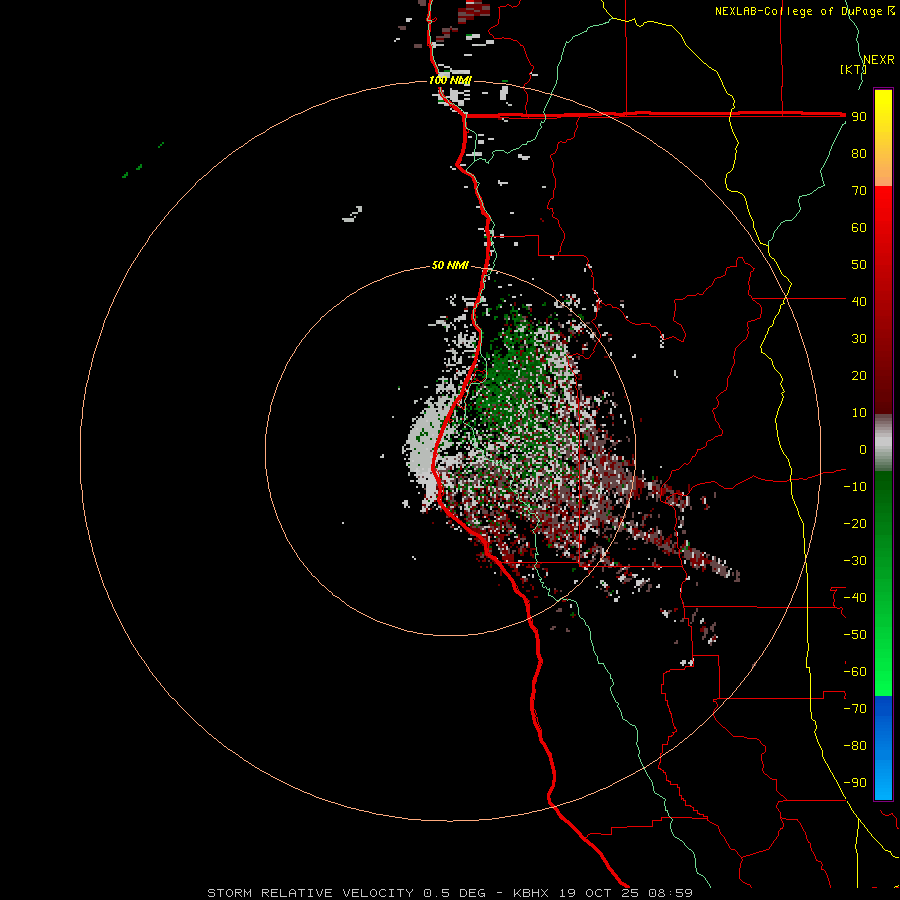Select the -10 value on velocity scale

coord(855,487)
